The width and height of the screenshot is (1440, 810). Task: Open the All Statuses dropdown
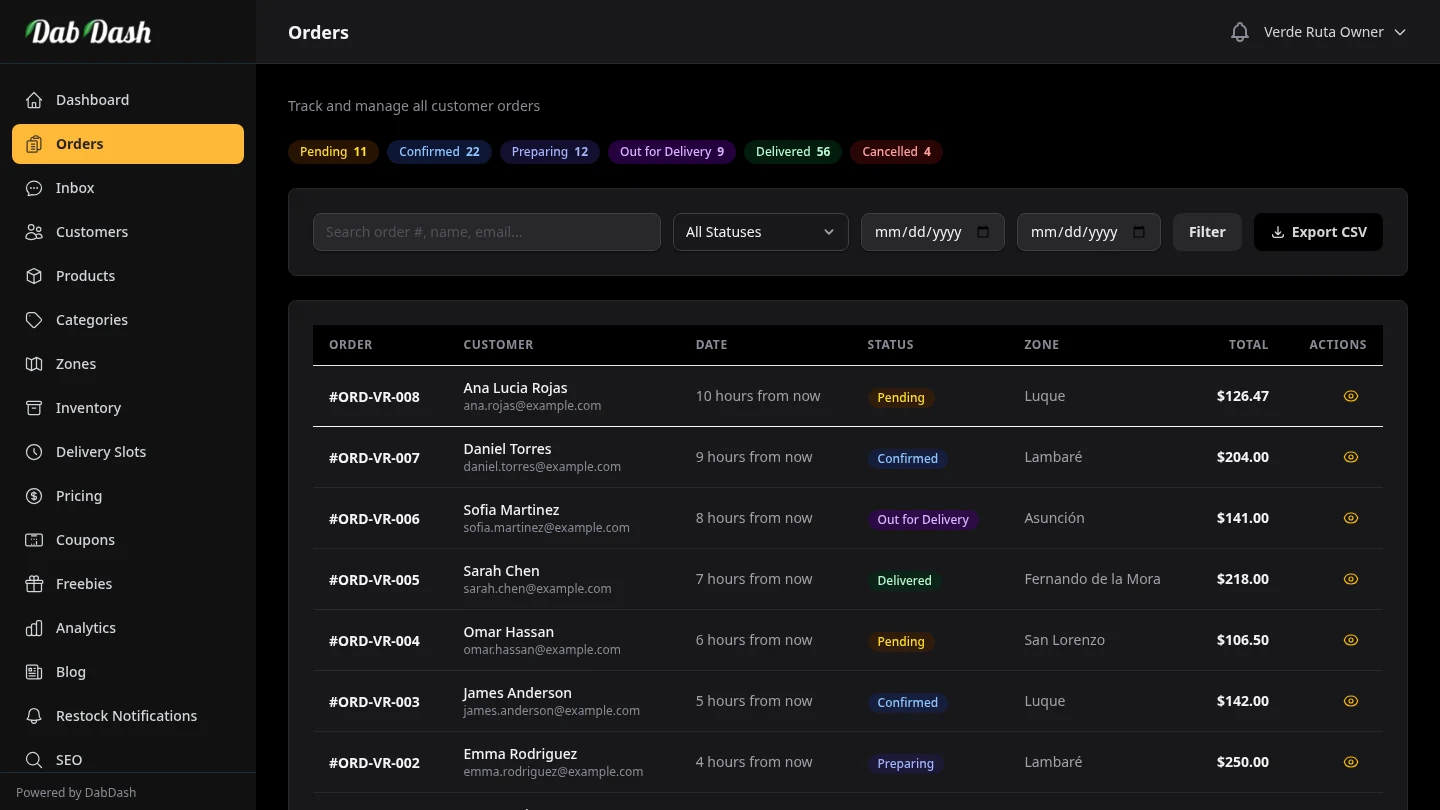(x=760, y=231)
